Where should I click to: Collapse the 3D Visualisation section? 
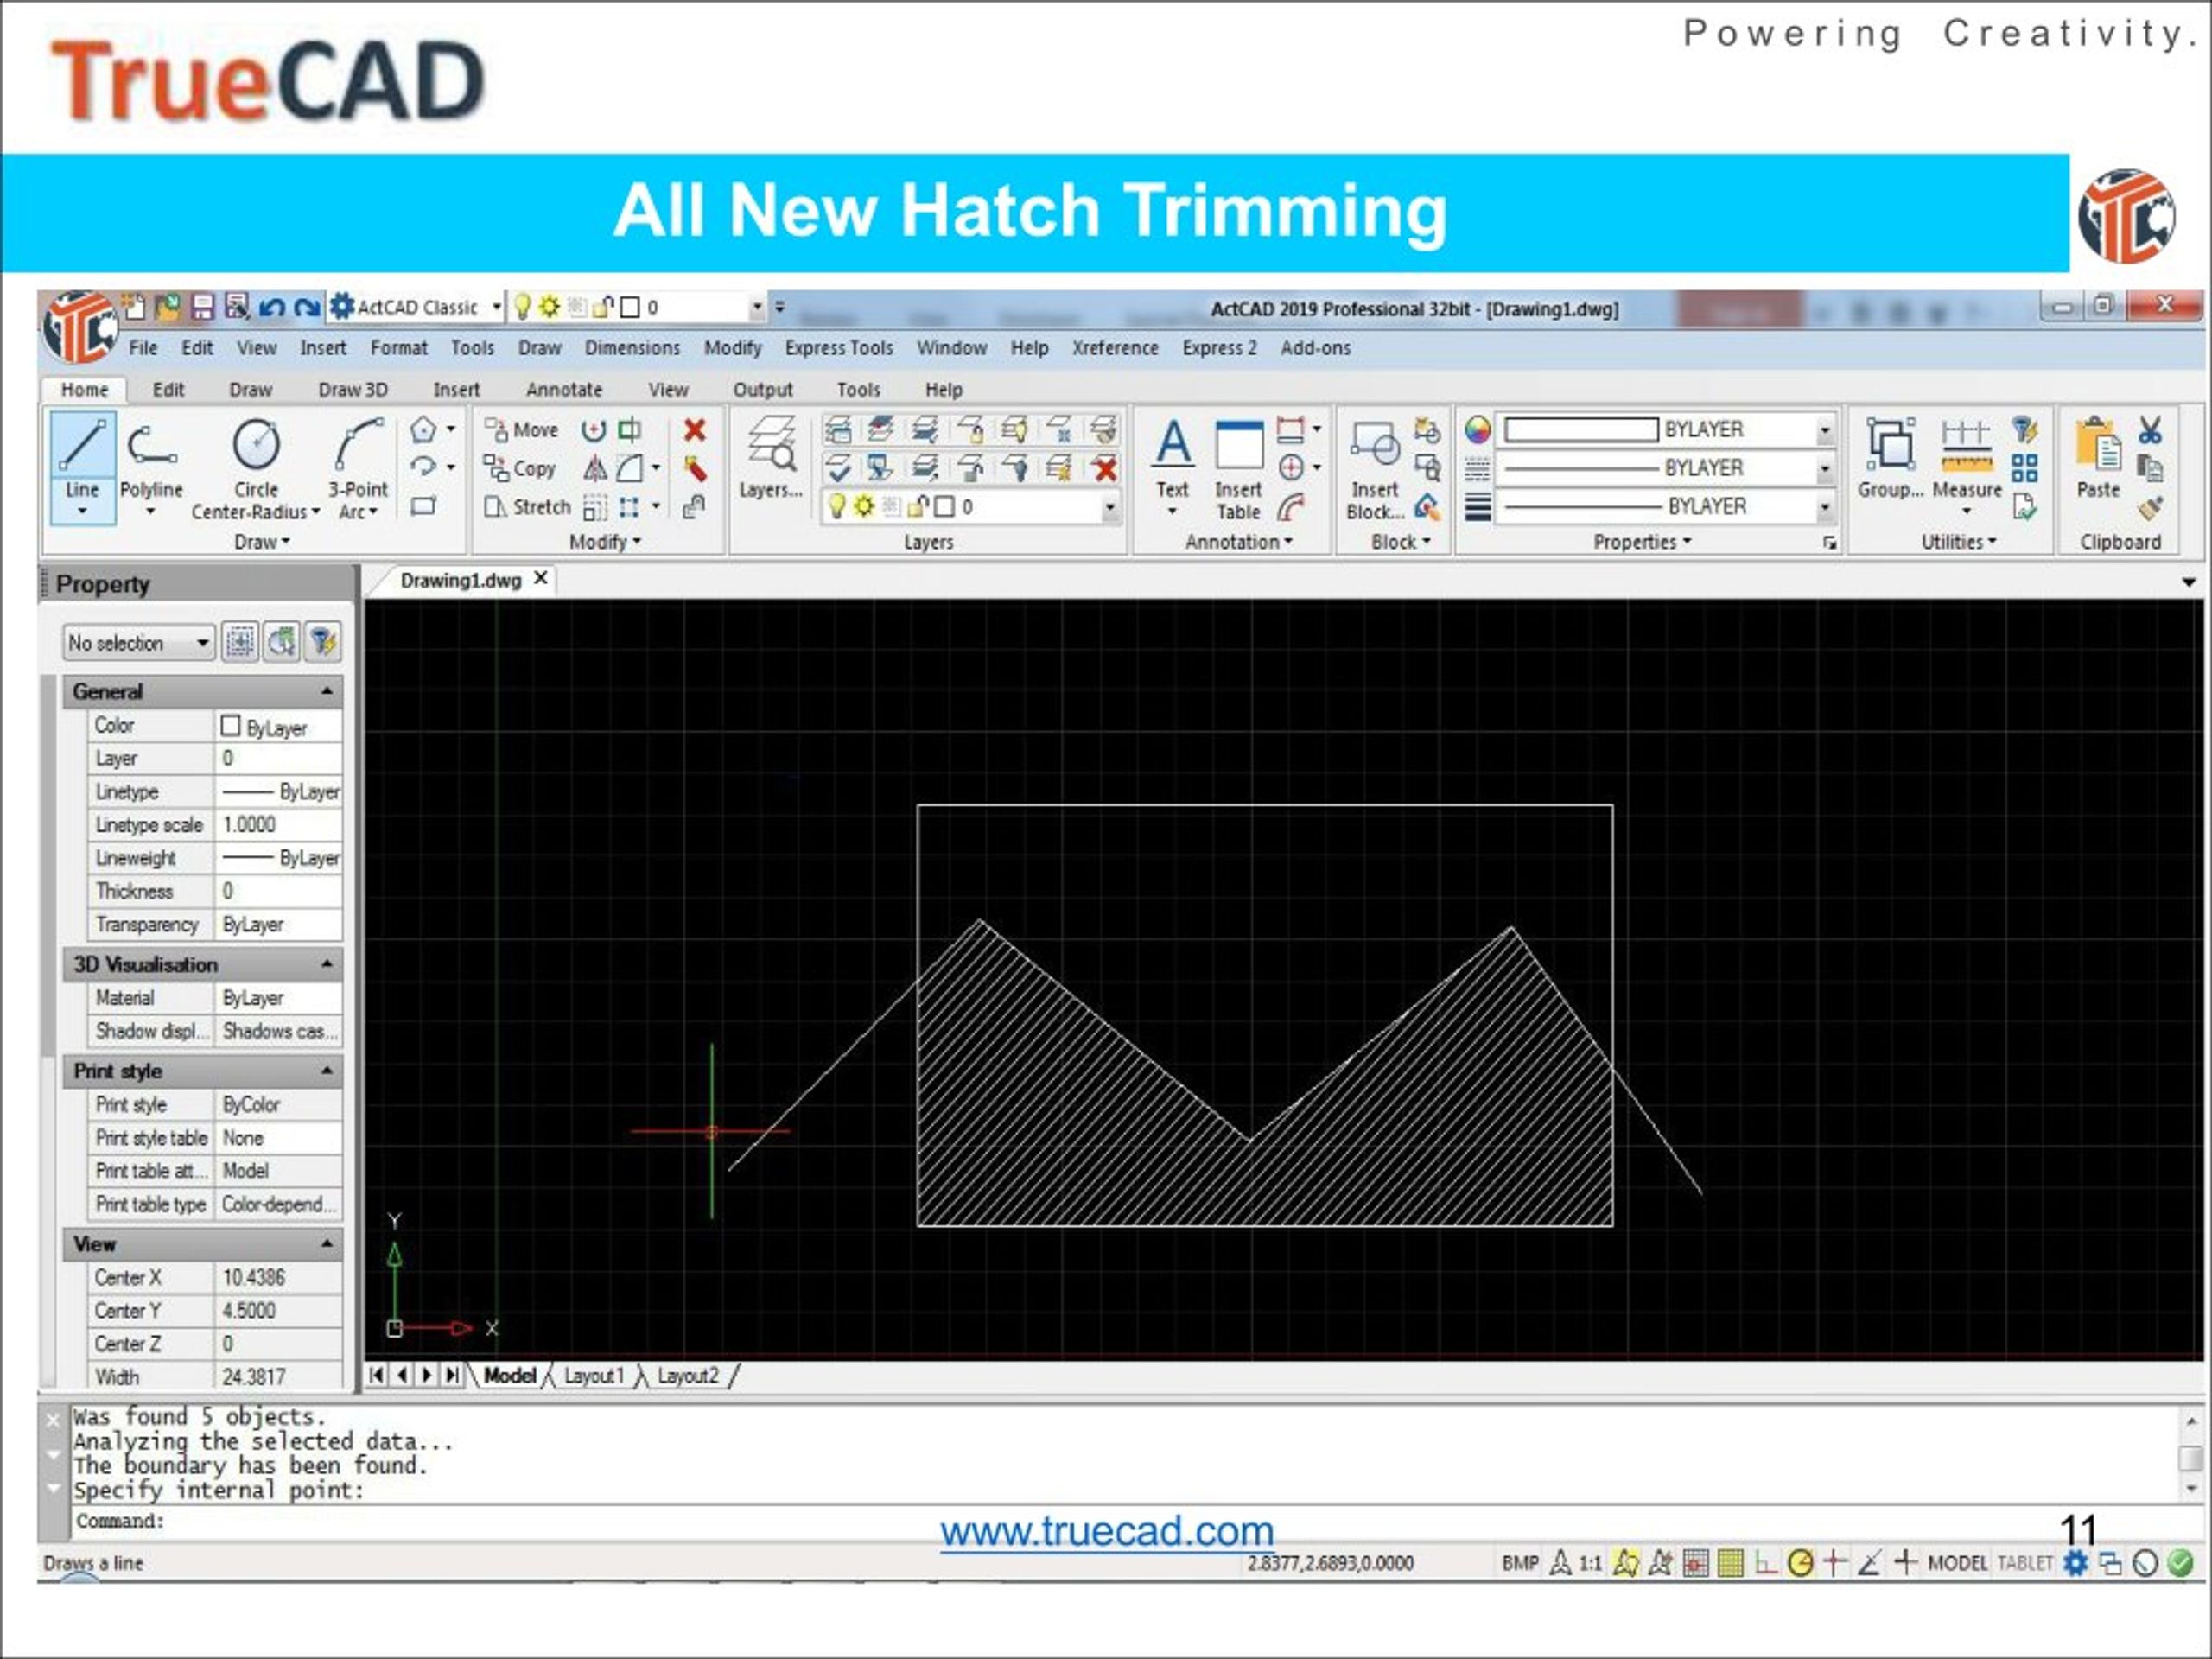[327, 964]
